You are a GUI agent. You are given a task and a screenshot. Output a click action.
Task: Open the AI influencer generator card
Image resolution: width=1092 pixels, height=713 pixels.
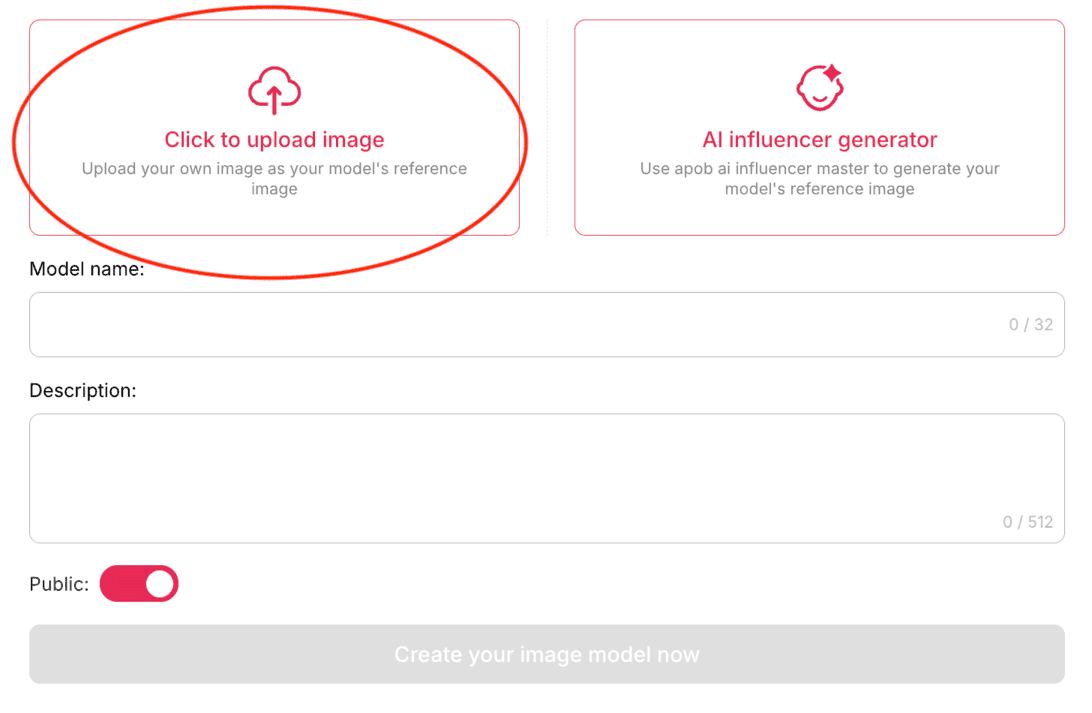coord(818,128)
